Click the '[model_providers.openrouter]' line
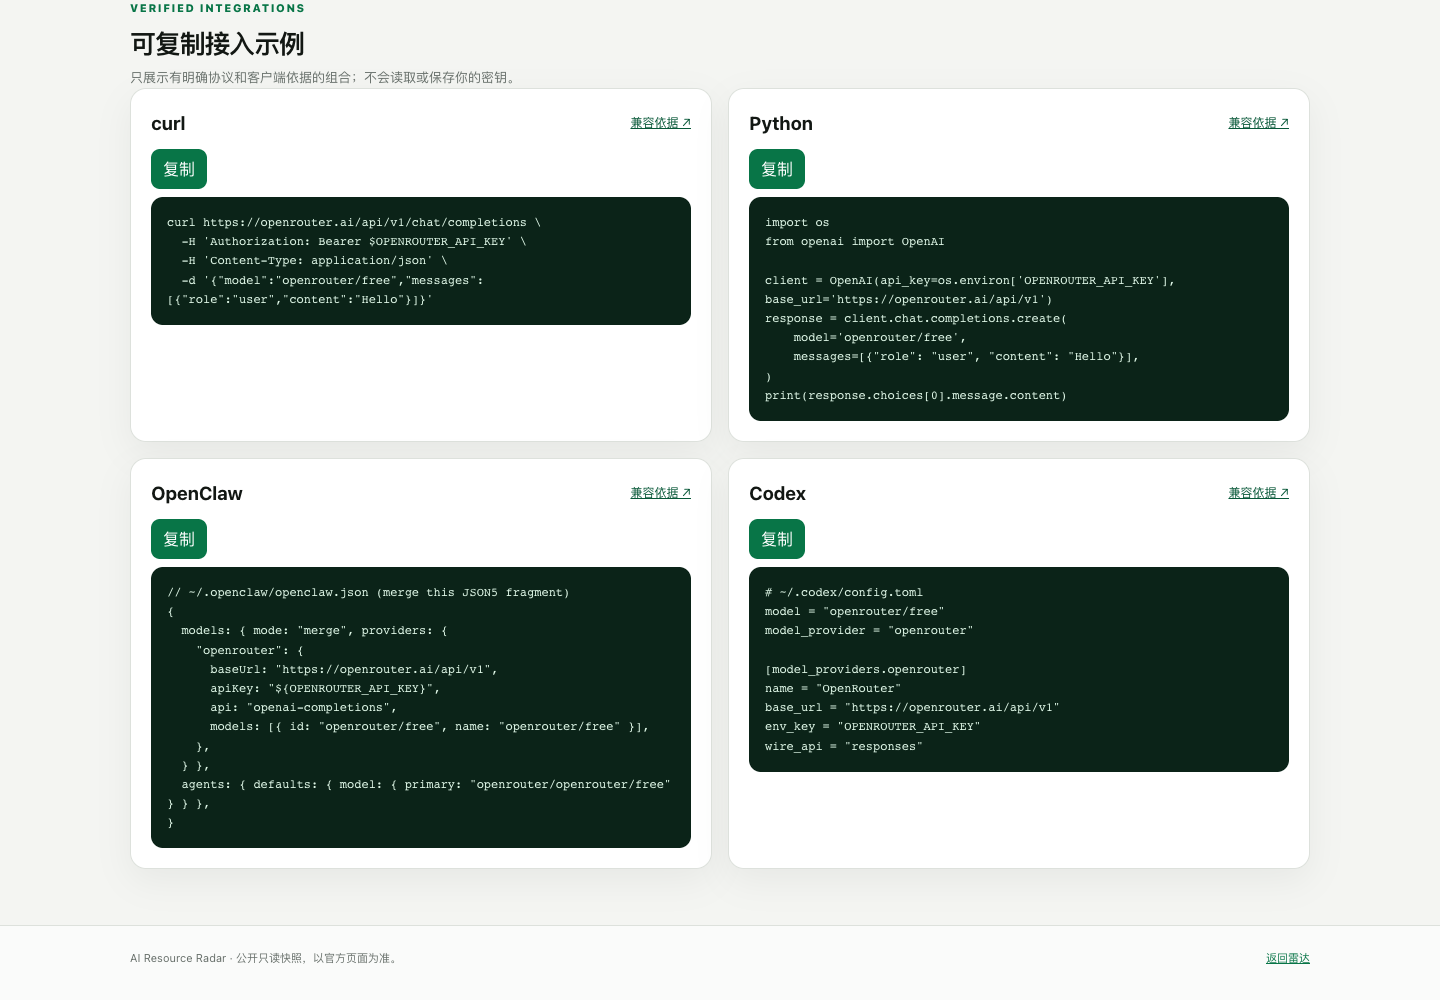Viewport: 1440px width, 1000px height. (866, 670)
